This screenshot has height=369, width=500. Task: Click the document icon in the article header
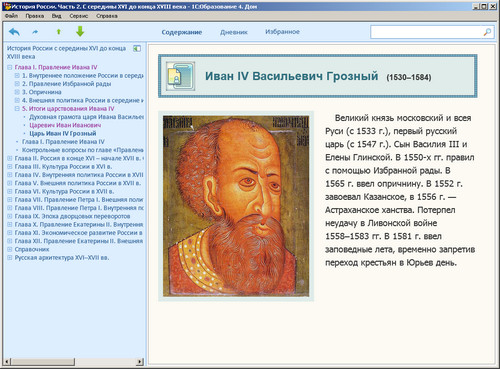point(180,76)
